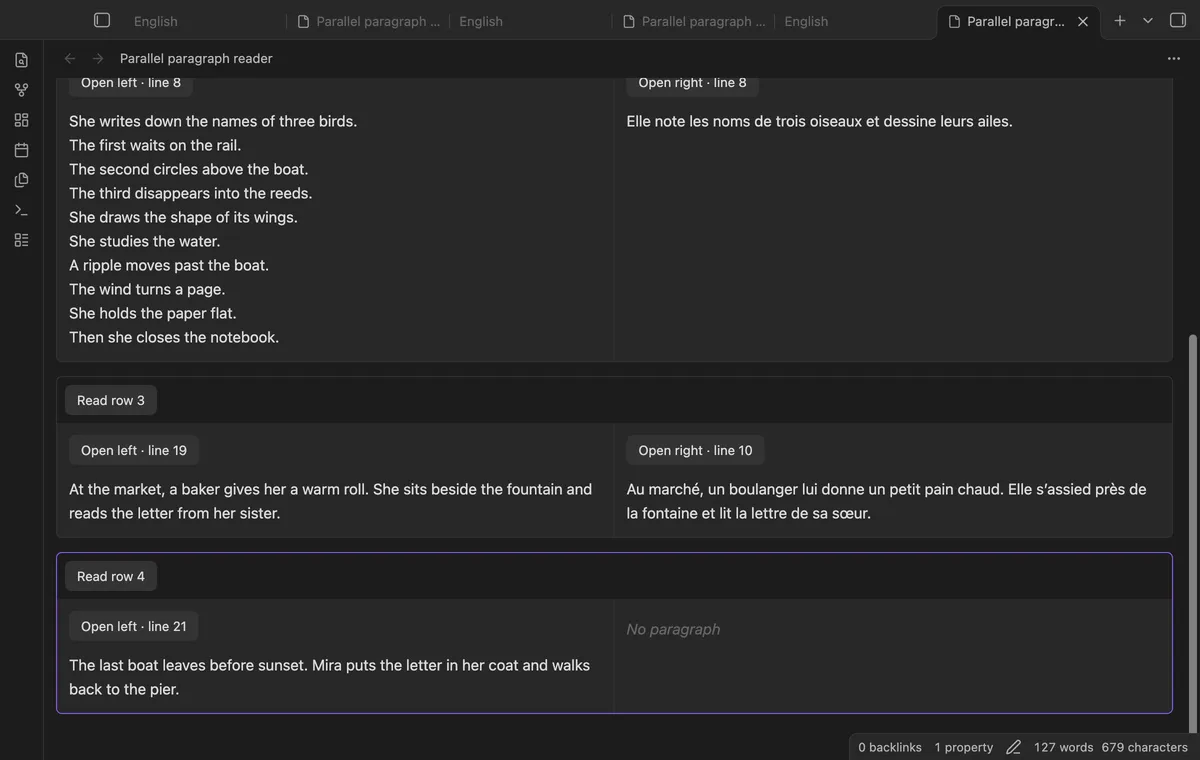Click the Read row 3 button

(111, 400)
